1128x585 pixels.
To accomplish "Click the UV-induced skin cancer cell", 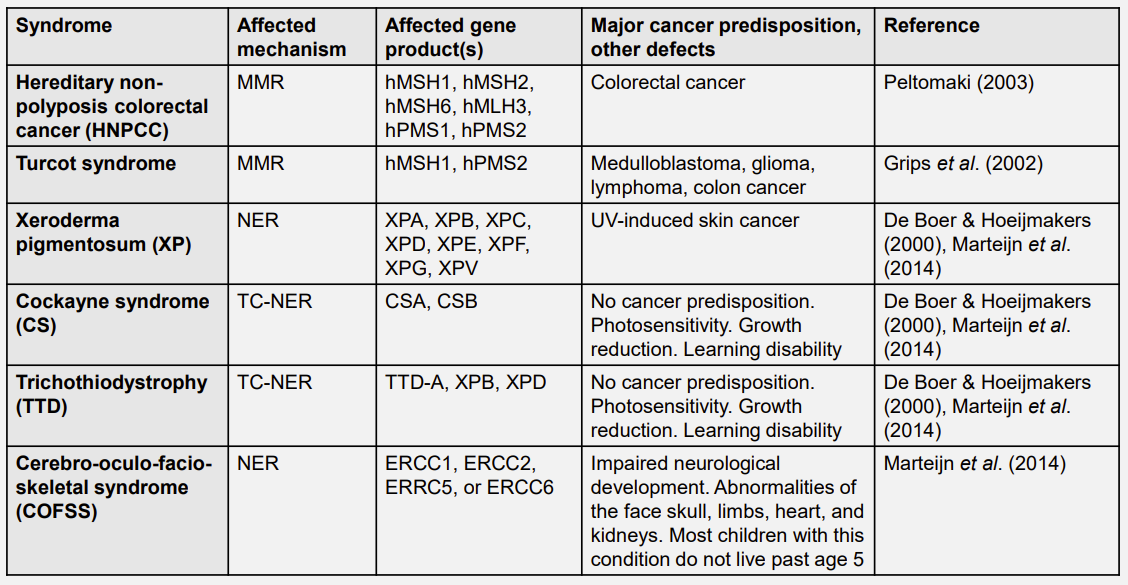I will click(695, 220).
